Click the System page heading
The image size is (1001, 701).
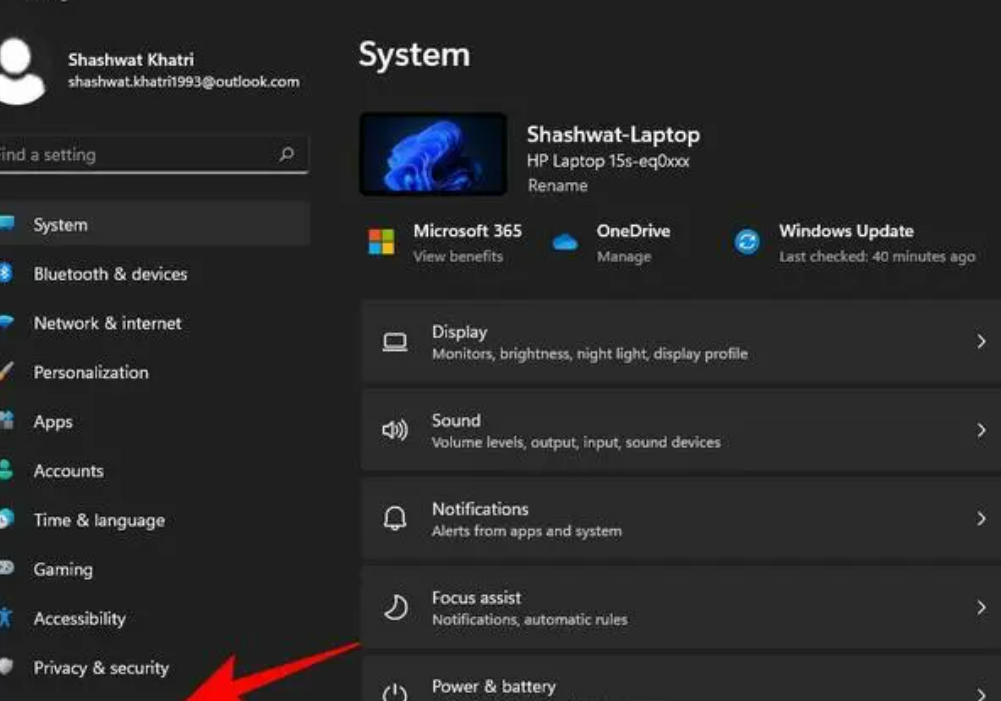414,54
